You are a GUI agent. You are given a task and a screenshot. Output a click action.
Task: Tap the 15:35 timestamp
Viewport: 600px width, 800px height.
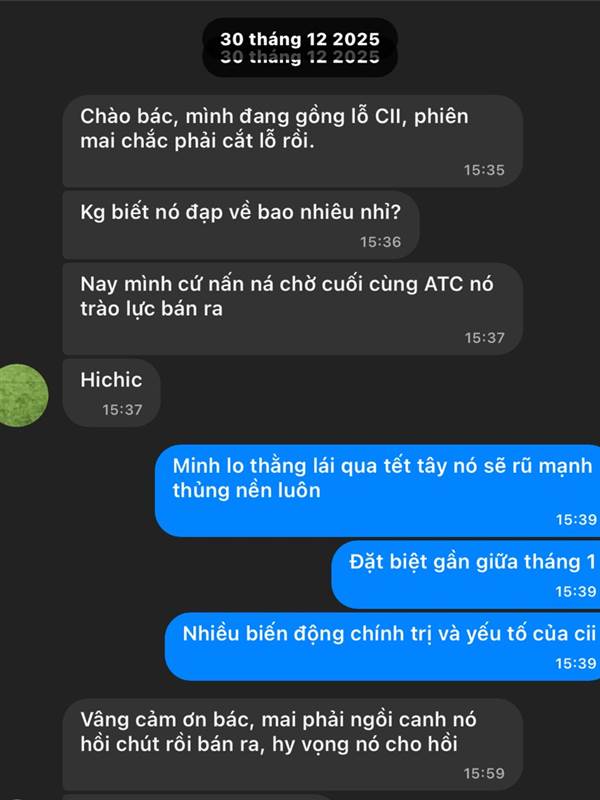point(484,170)
